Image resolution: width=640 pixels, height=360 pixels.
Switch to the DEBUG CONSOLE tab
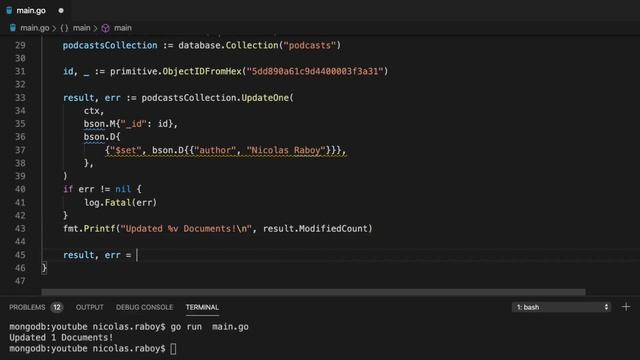[144, 307]
